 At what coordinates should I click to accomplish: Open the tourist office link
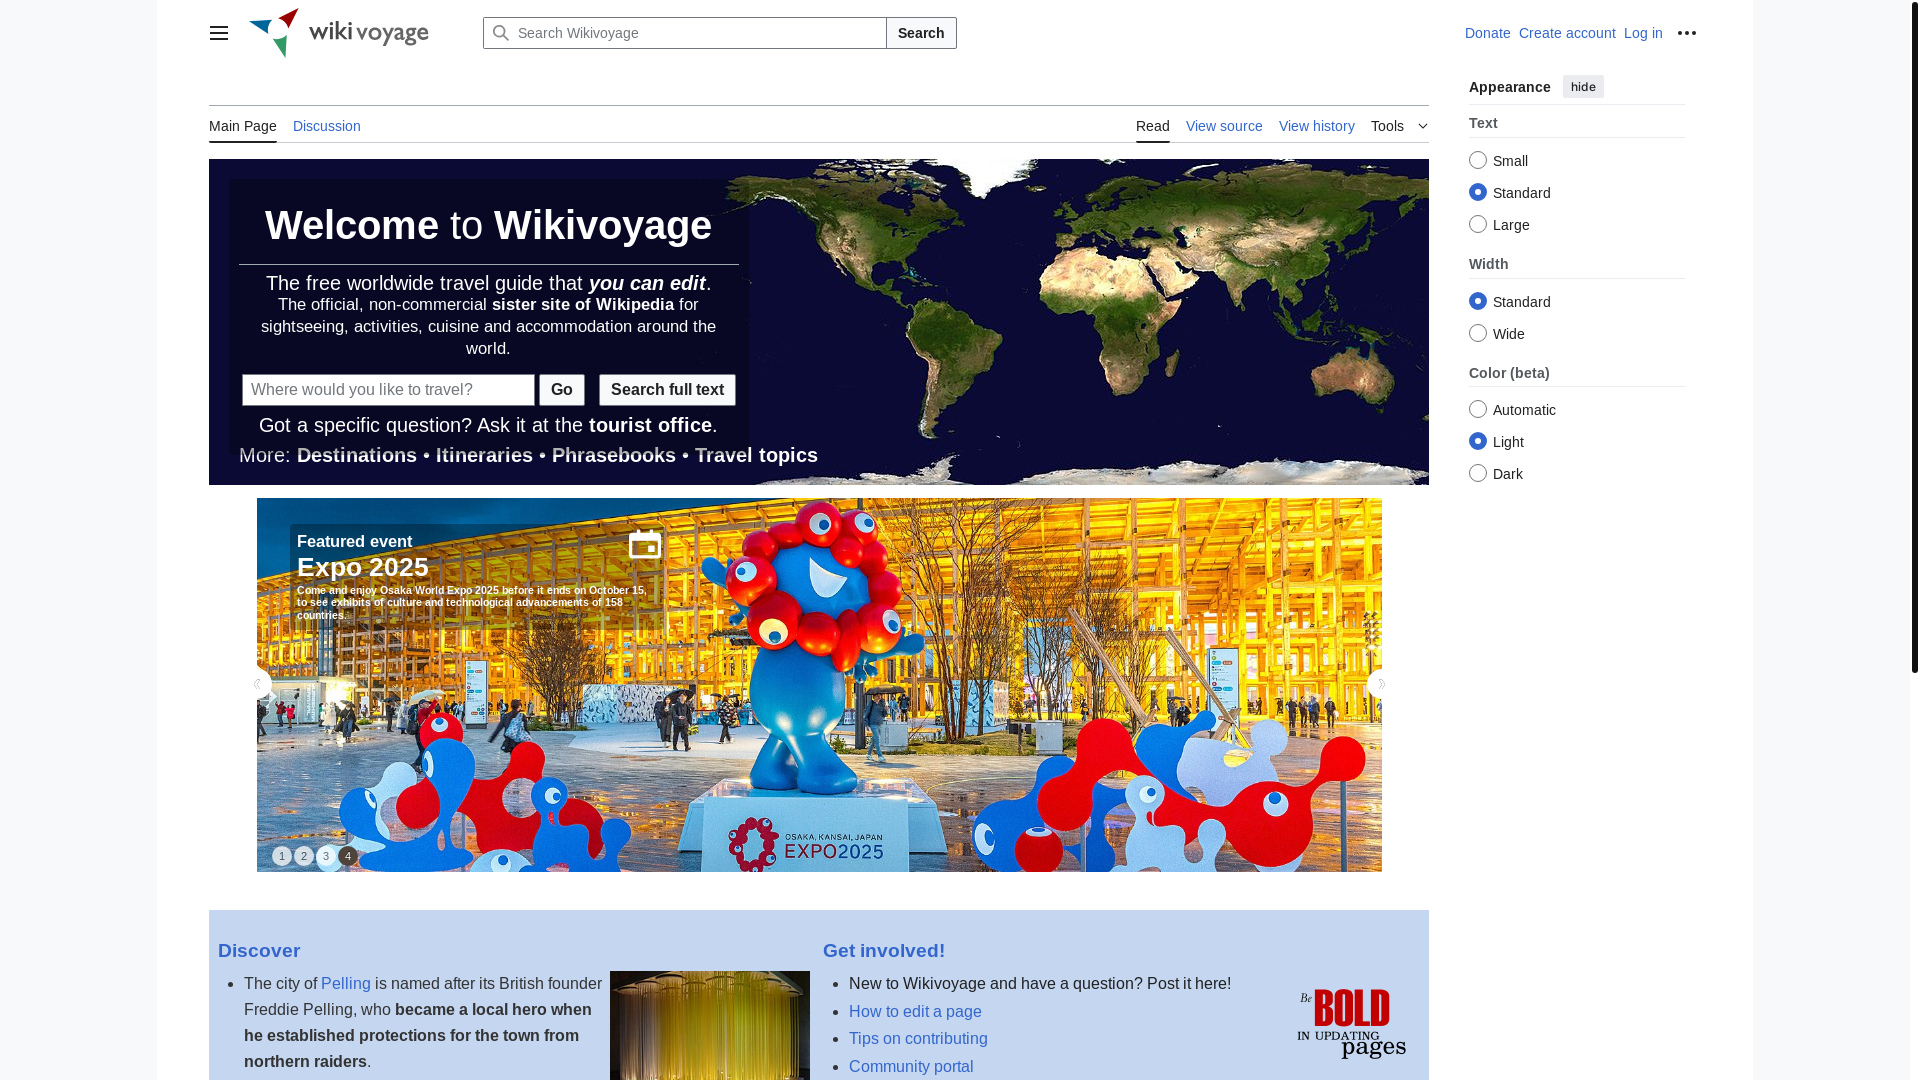coord(650,425)
